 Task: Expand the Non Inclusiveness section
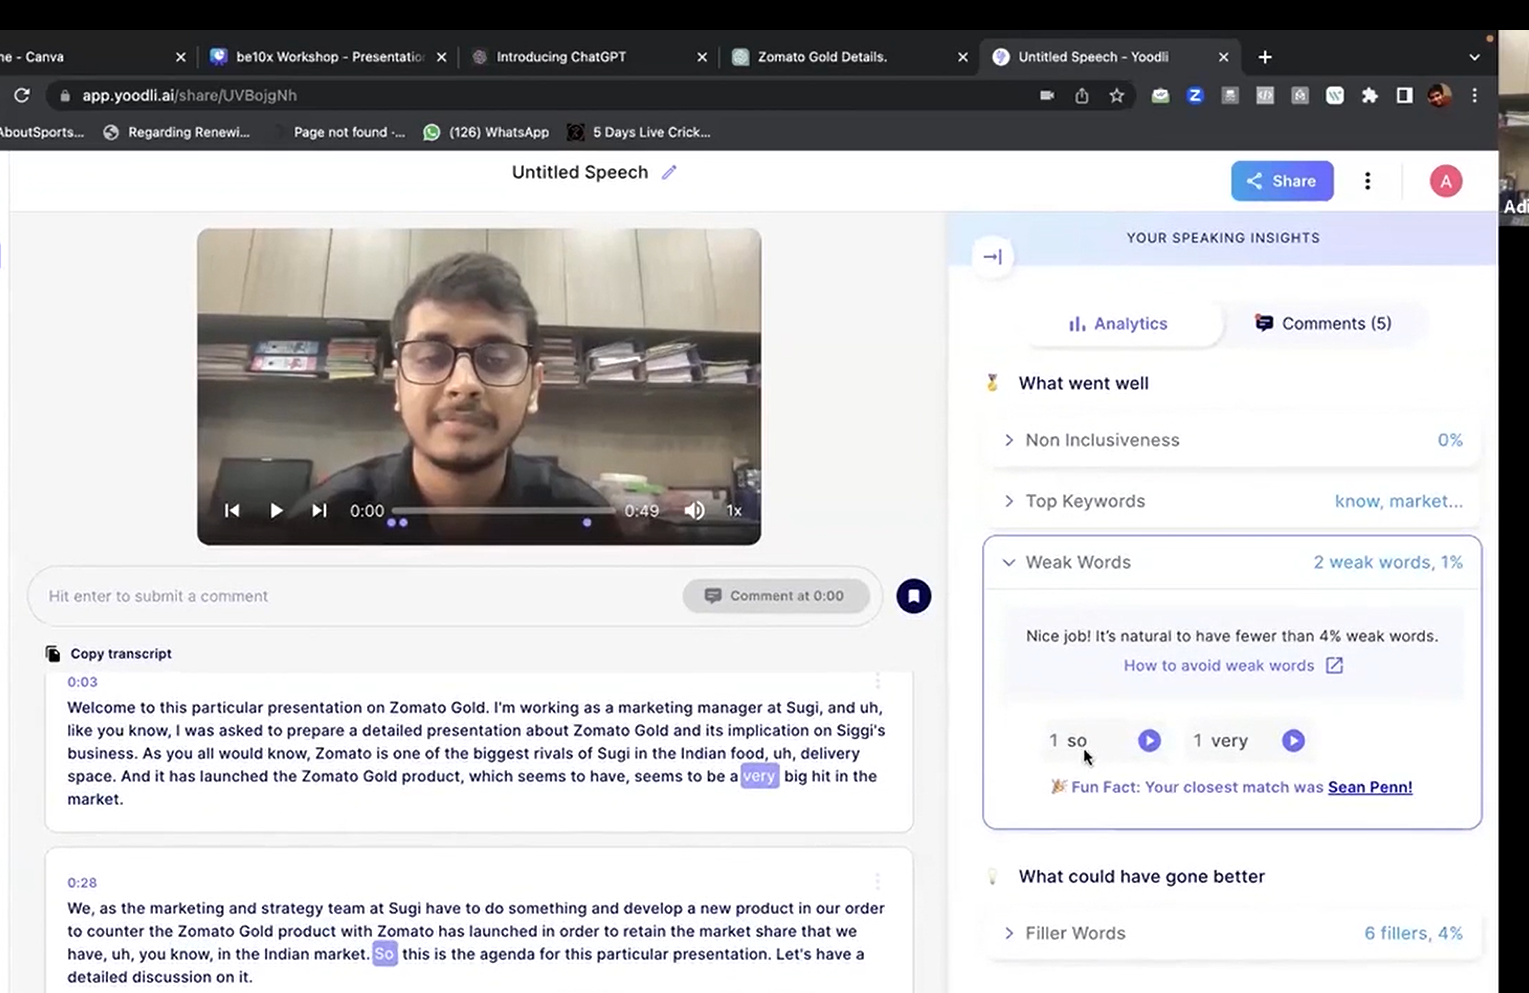[x=1233, y=440]
